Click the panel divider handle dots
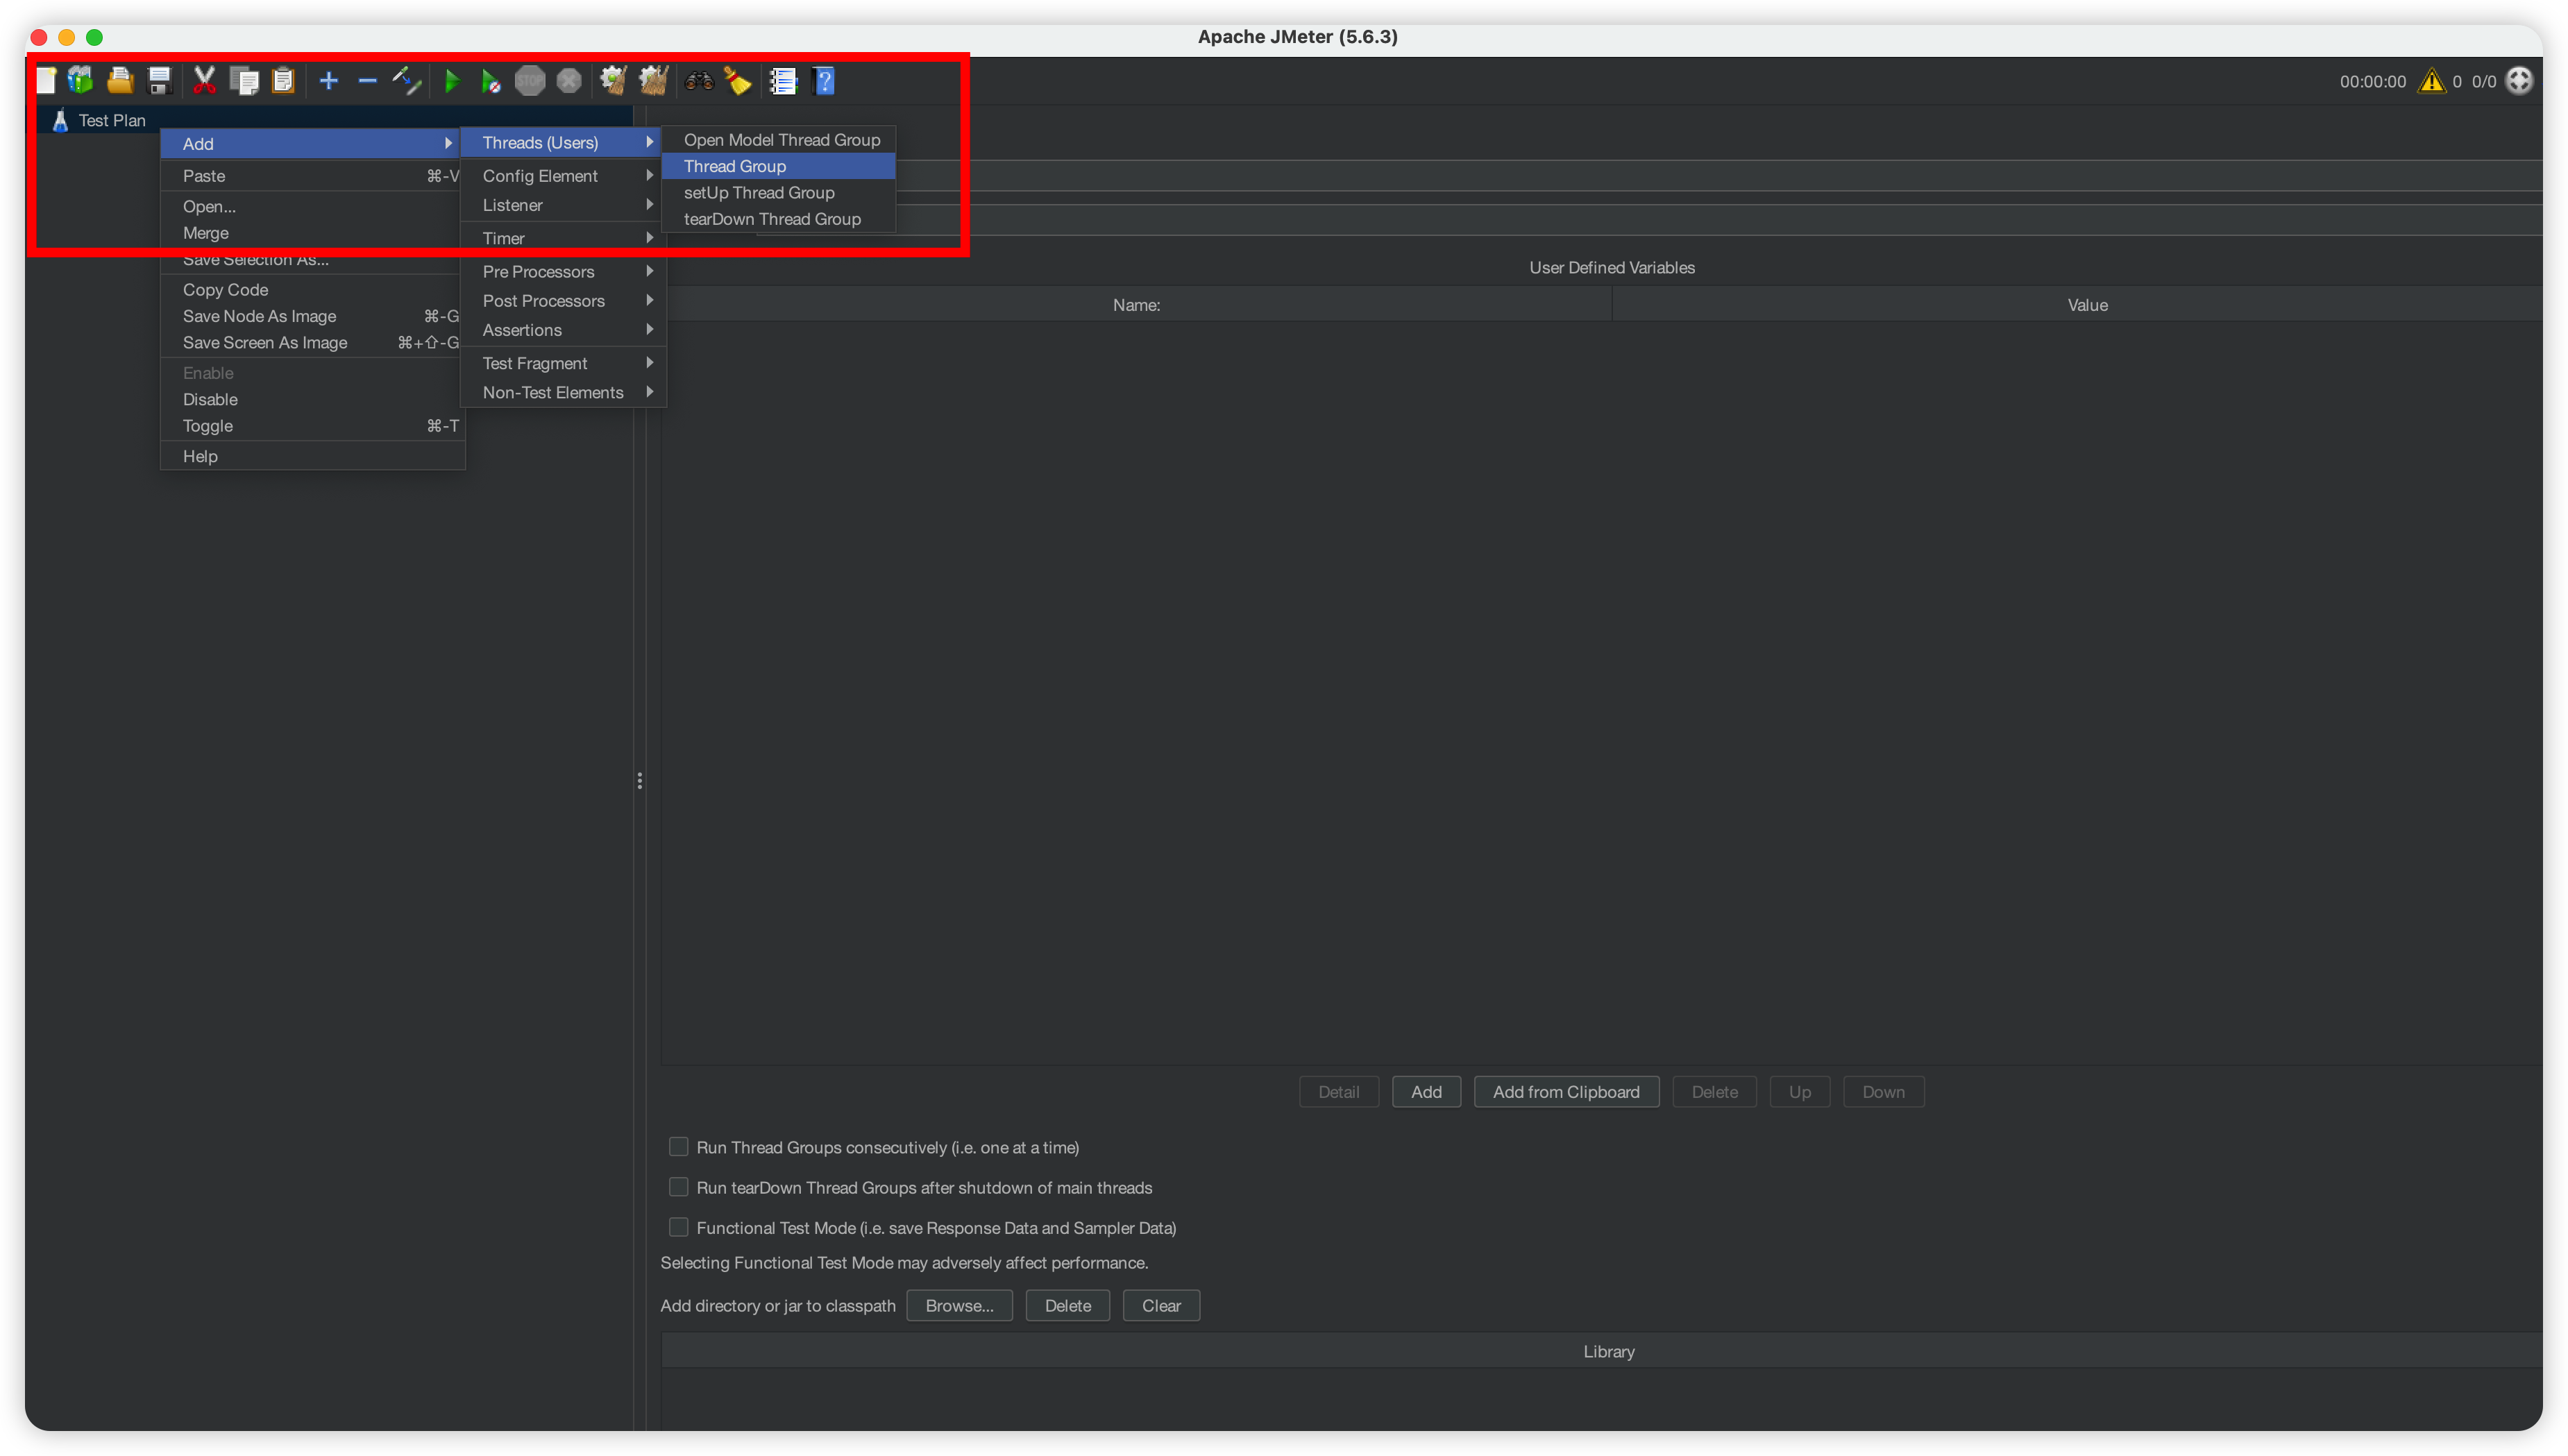This screenshot has width=2568, height=1456. point(639,780)
